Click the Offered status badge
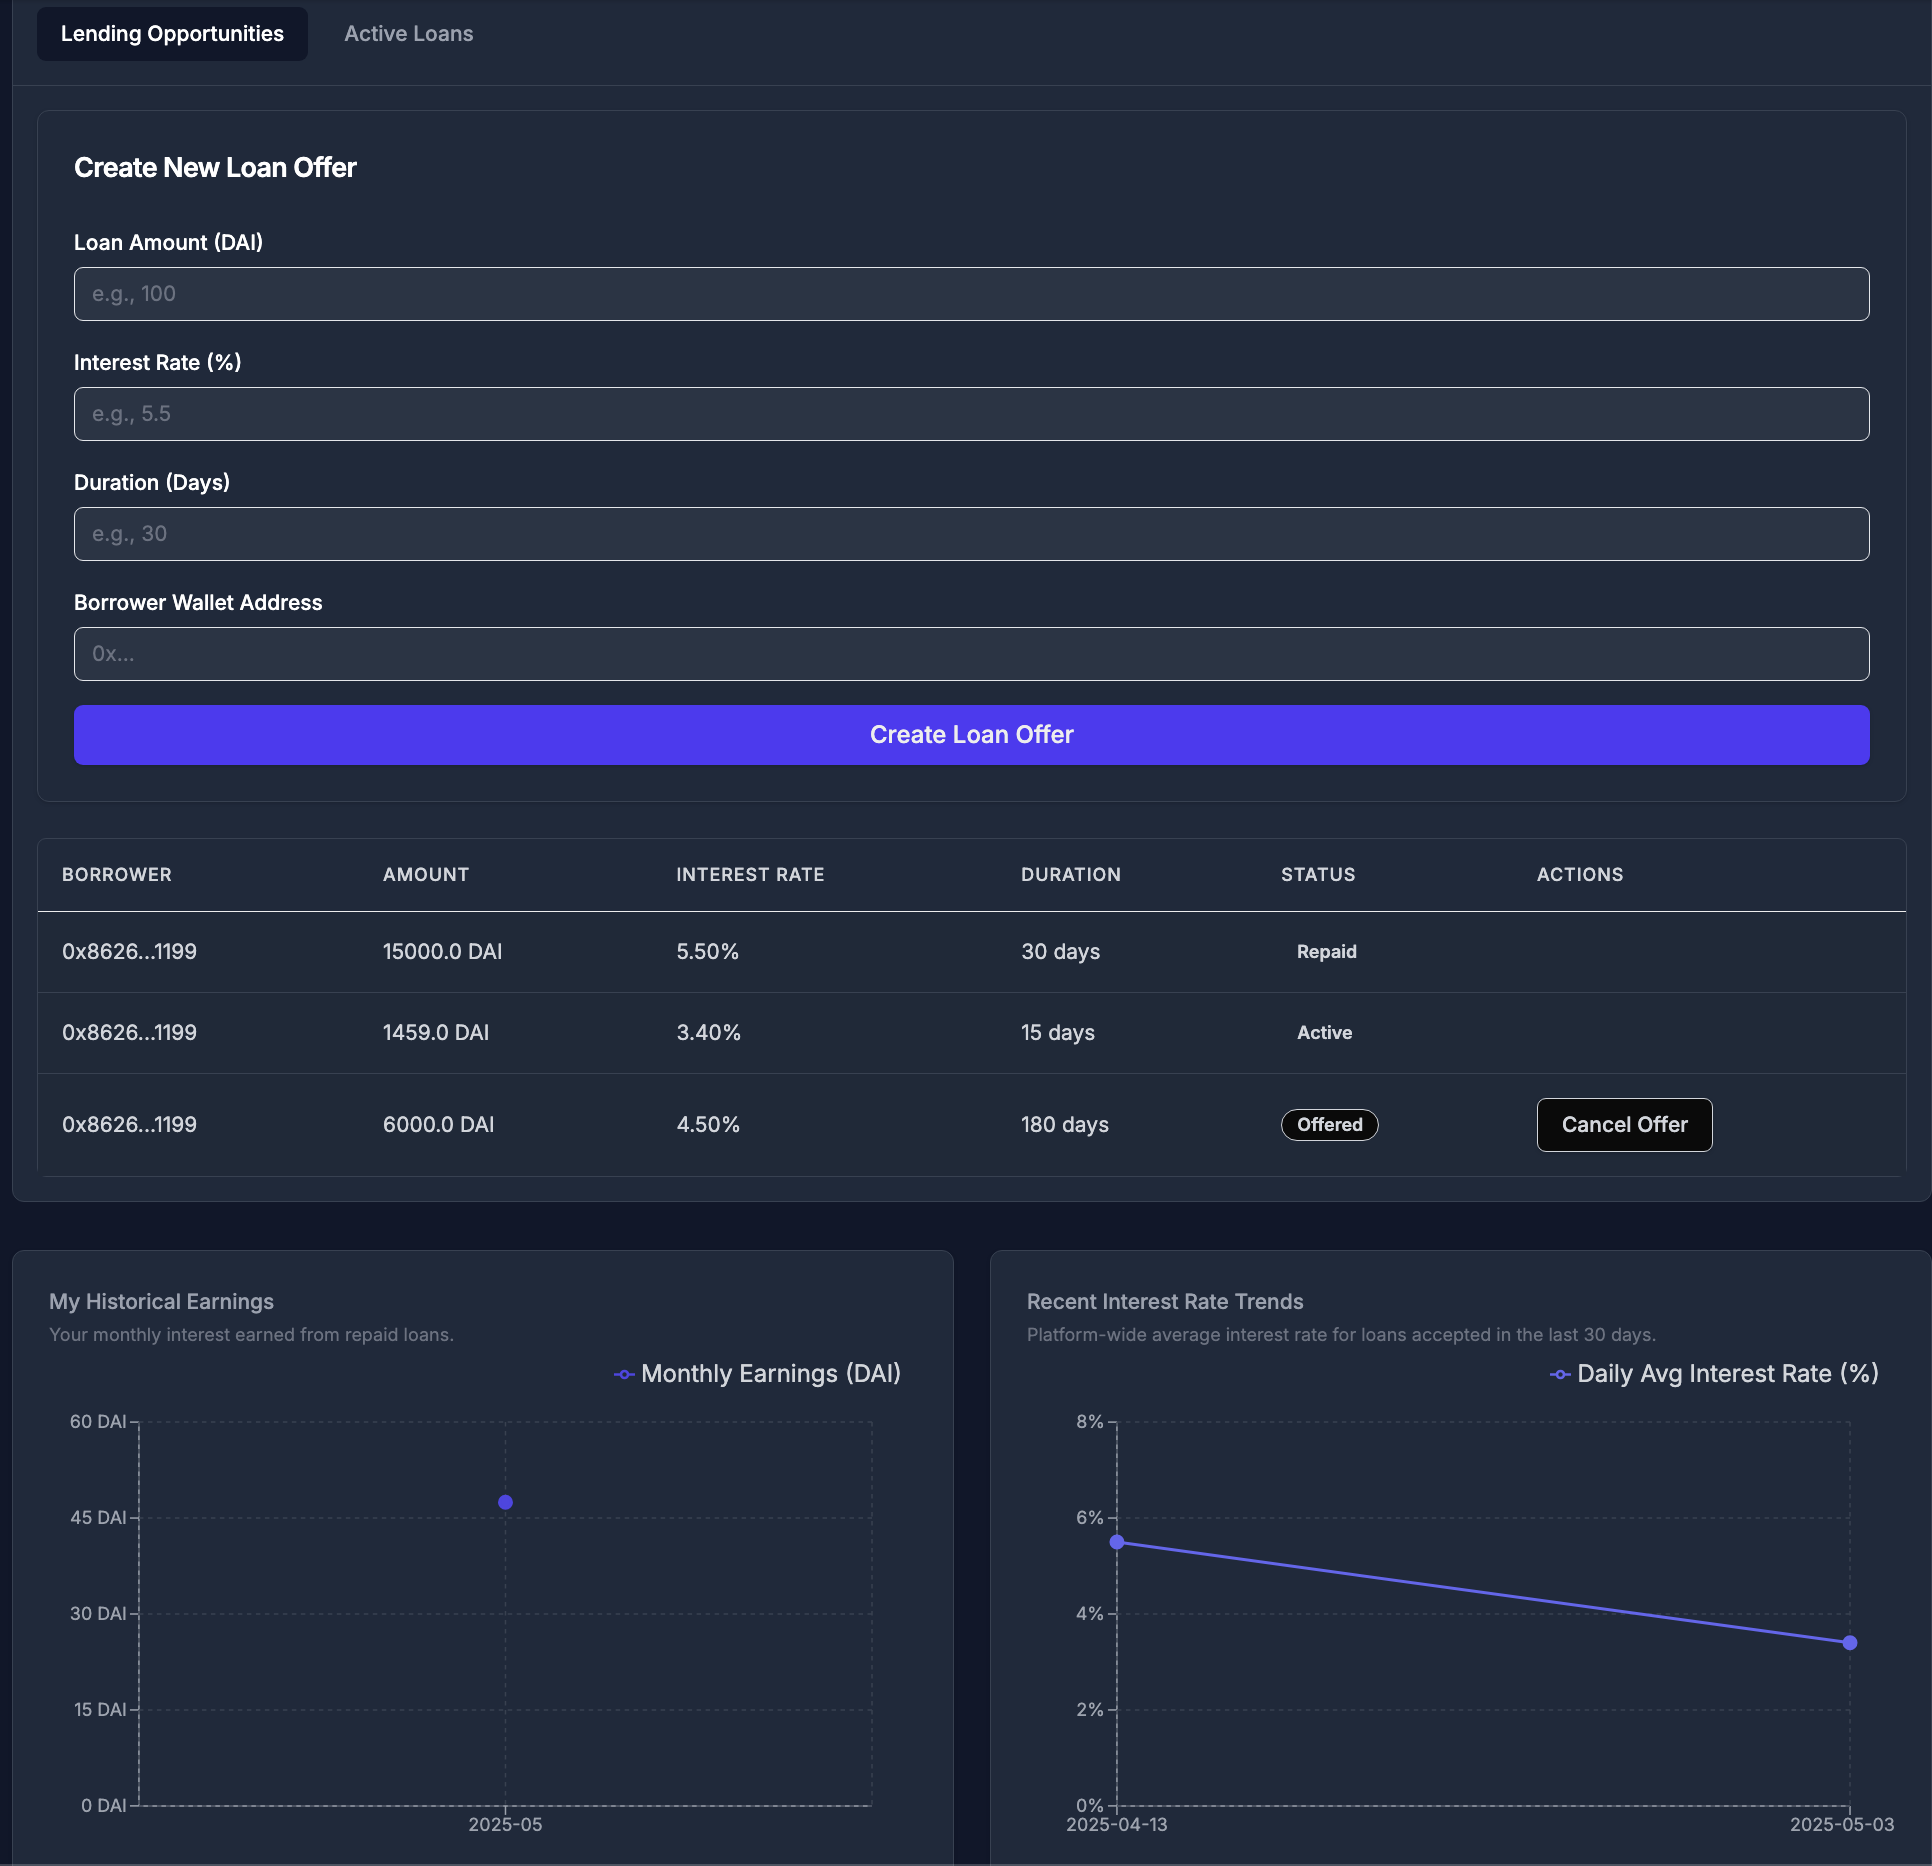Screen dimensions: 1932x1866 point(1329,1124)
